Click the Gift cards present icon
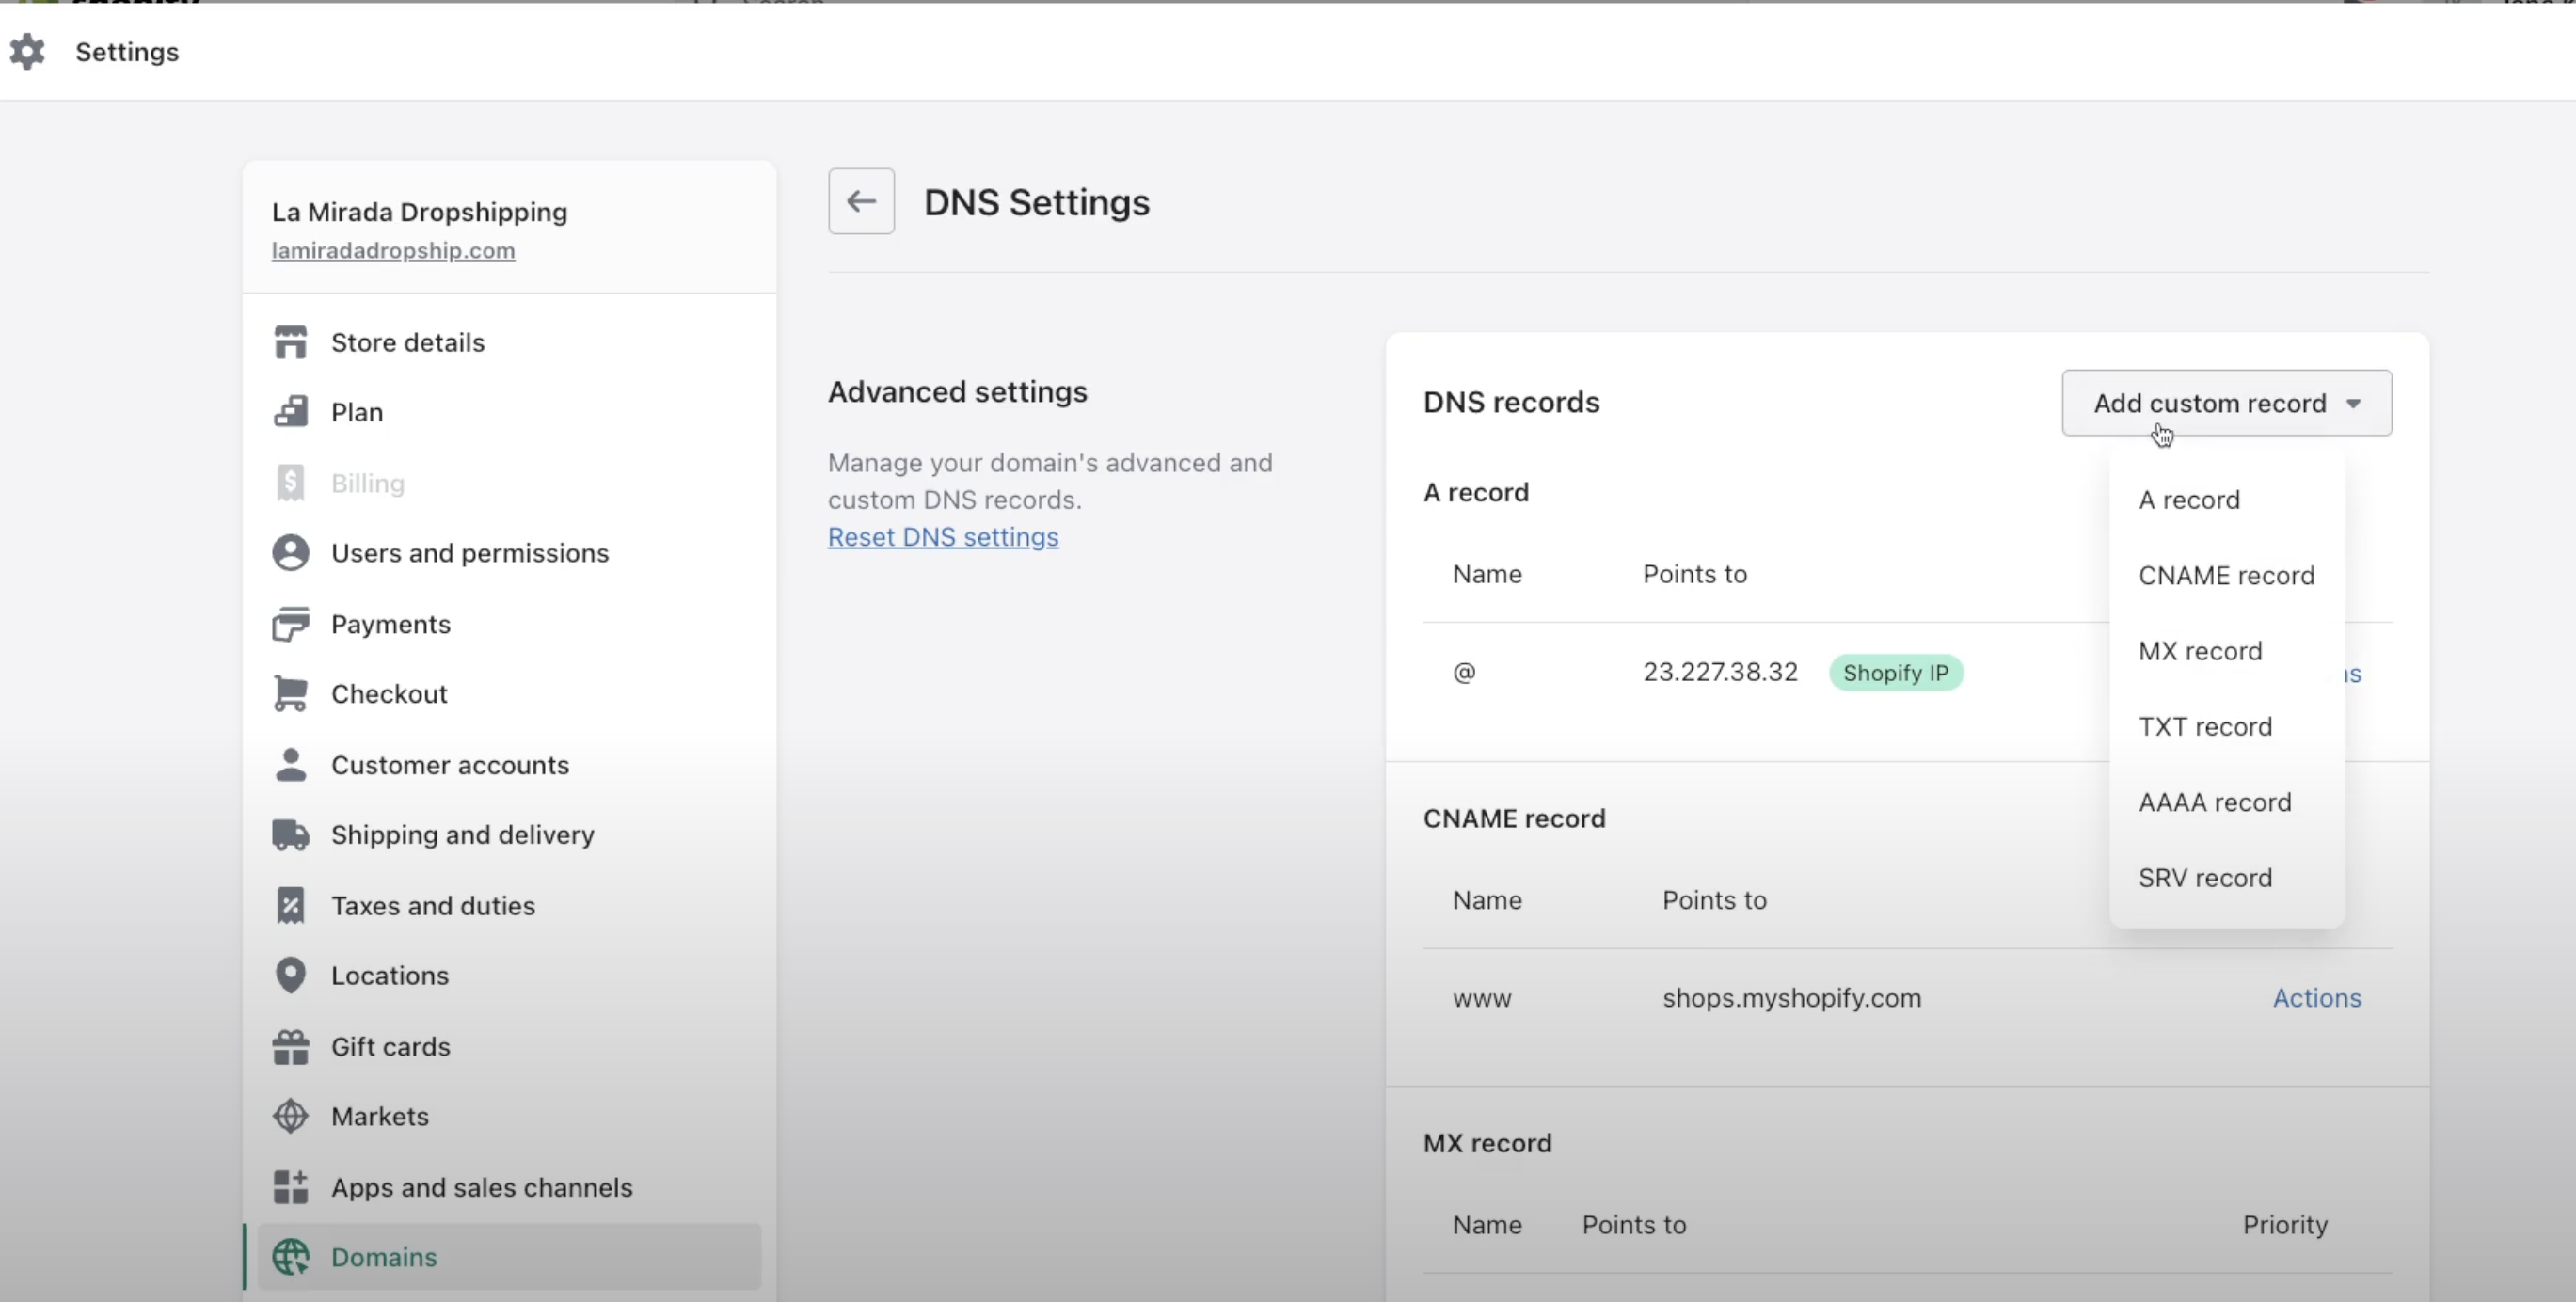 click(290, 1046)
